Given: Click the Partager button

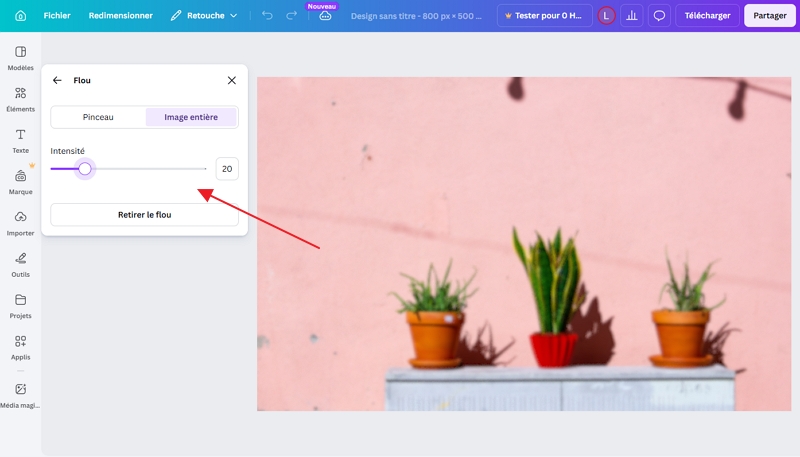Looking at the screenshot, I should [769, 16].
